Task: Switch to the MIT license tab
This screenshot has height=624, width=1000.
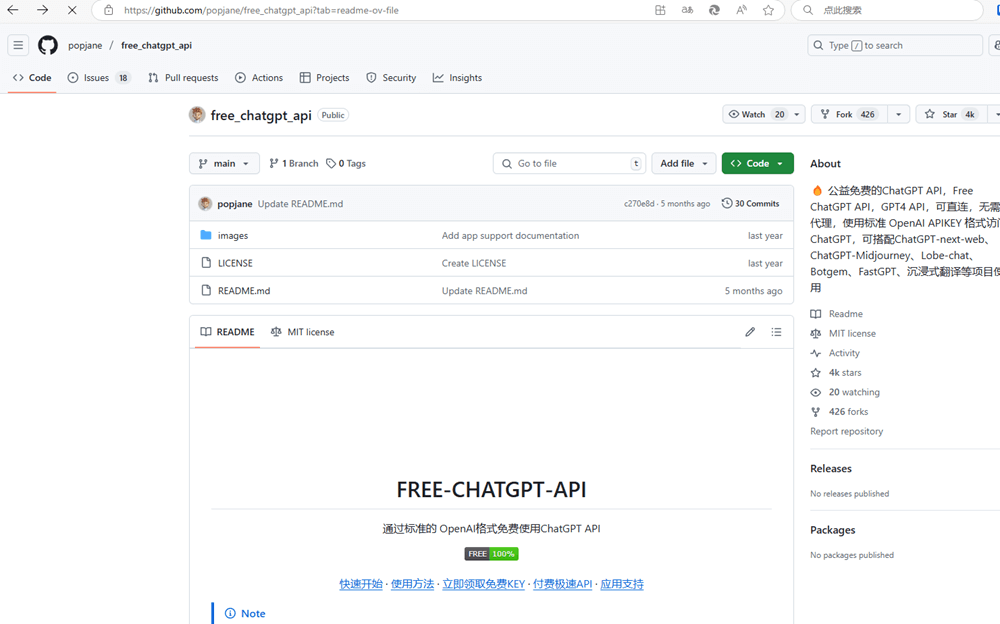Action: tap(302, 332)
